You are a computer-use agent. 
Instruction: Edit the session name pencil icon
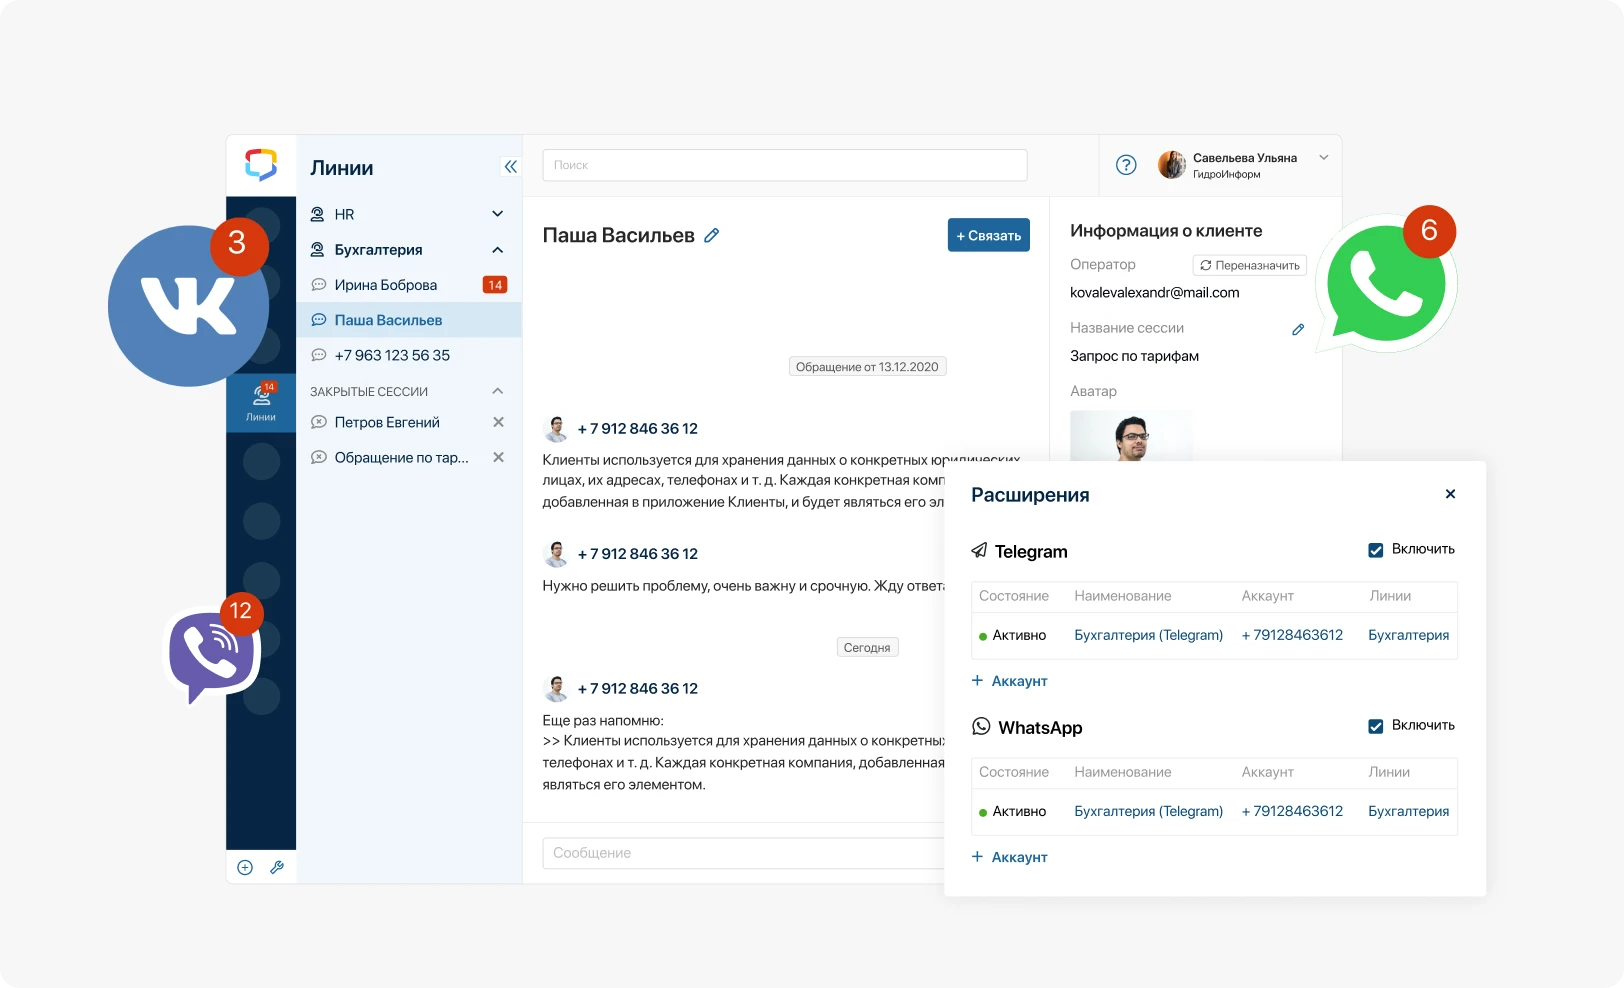pyautogui.click(x=1298, y=329)
